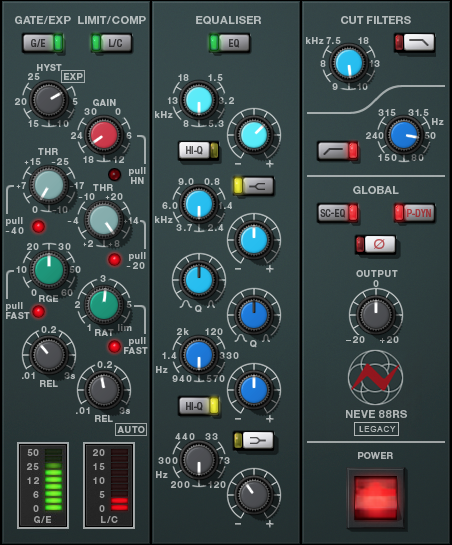Toggle the phase invert Ø switch
Viewport: 452px width, 545px height.
(375, 244)
